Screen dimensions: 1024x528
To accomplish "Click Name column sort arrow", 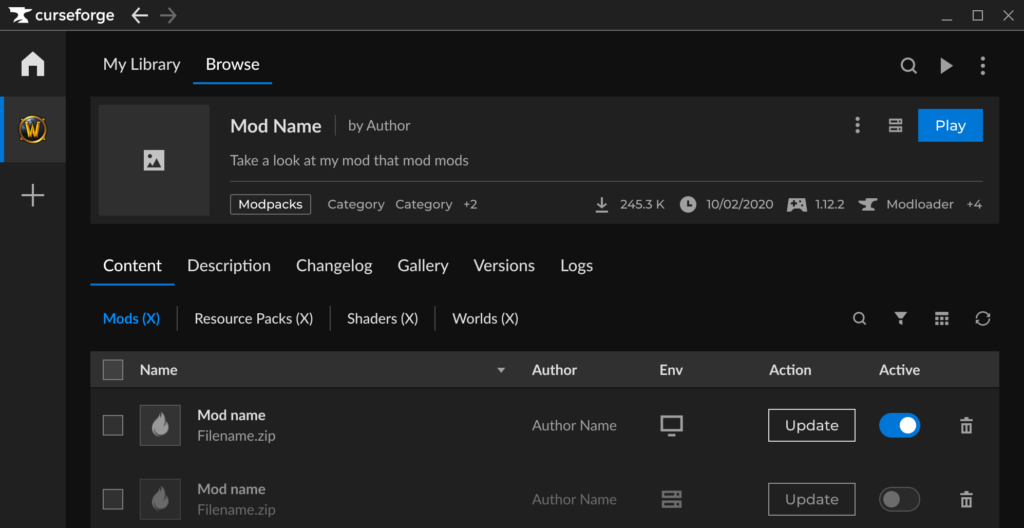I will point(501,371).
